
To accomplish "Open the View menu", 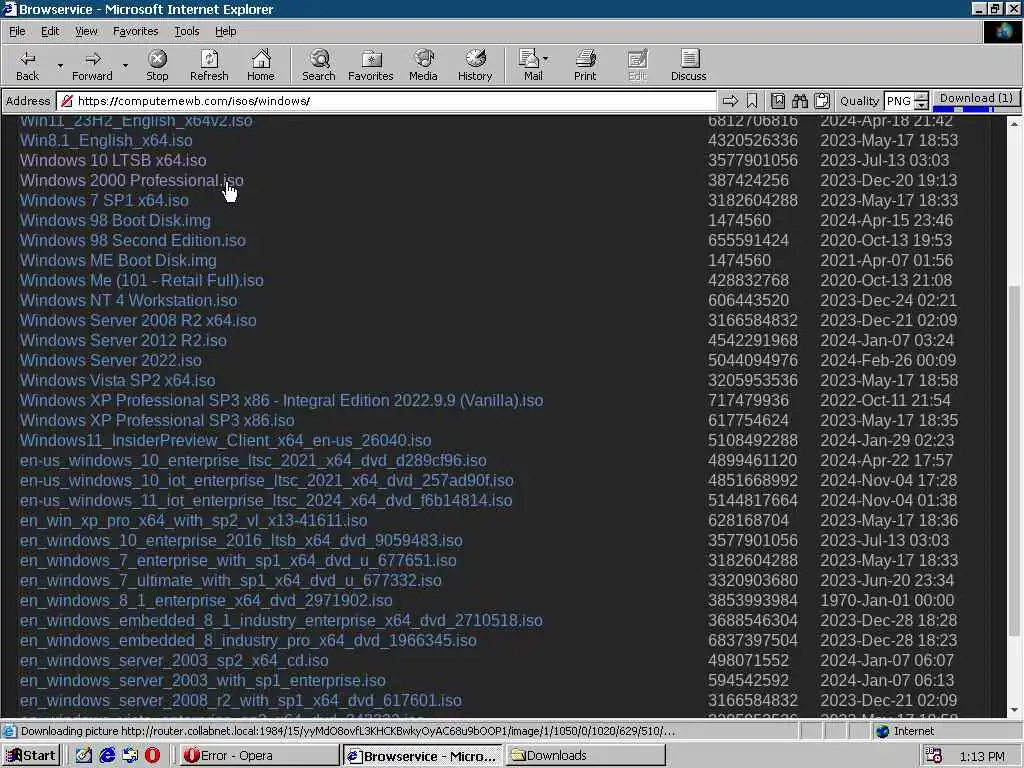I will [x=86, y=31].
